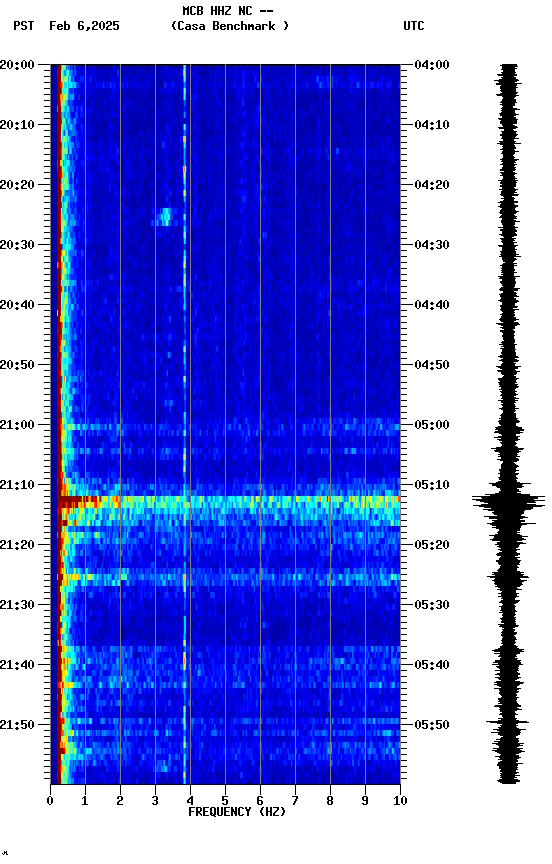This screenshot has height=864, width=552.
Task: Click the UTC time label 04:50
Action: pyautogui.click(x=432, y=365)
